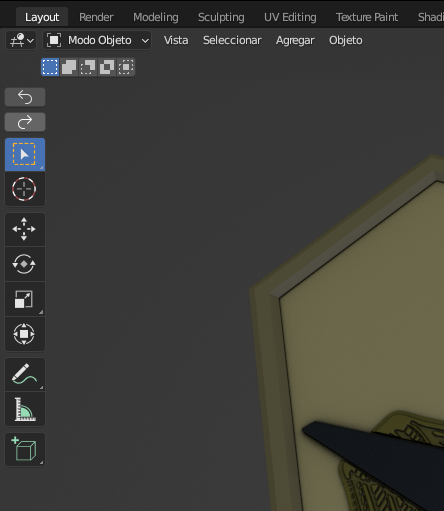The width and height of the screenshot is (444, 511).
Task: Select the Select Box tool
Action: click(x=25, y=154)
